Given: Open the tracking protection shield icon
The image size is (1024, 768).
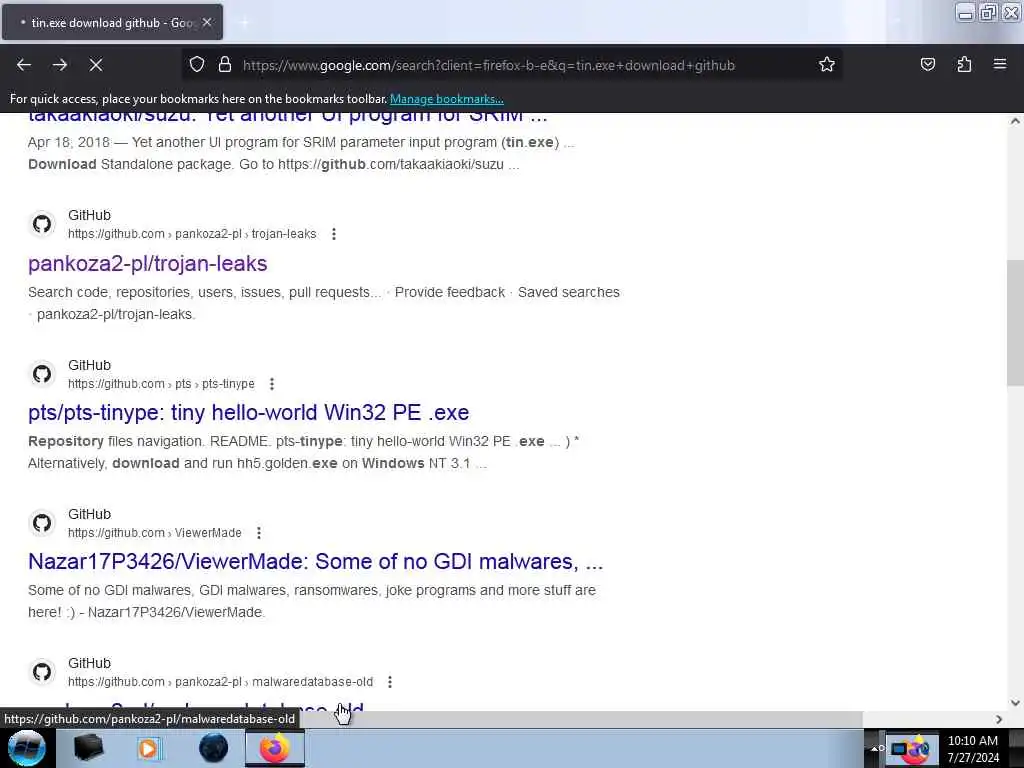Looking at the screenshot, I should coord(197,65).
